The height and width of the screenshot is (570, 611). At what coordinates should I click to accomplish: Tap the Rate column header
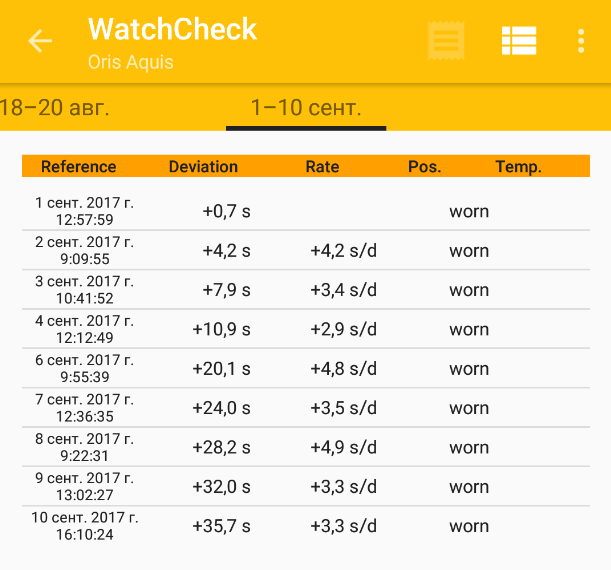point(322,167)
